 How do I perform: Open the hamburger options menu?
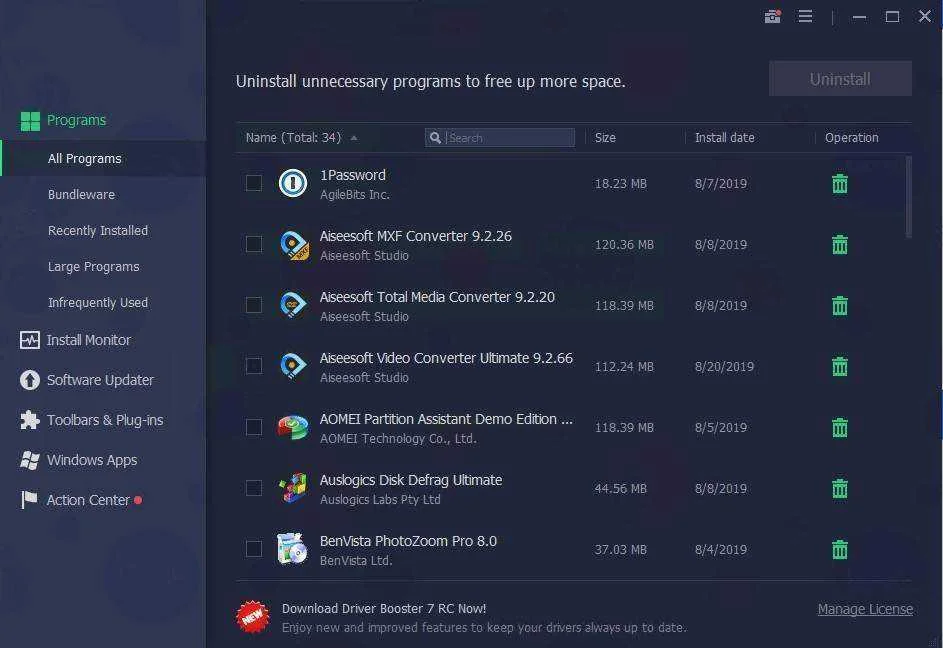pos(805,16)
